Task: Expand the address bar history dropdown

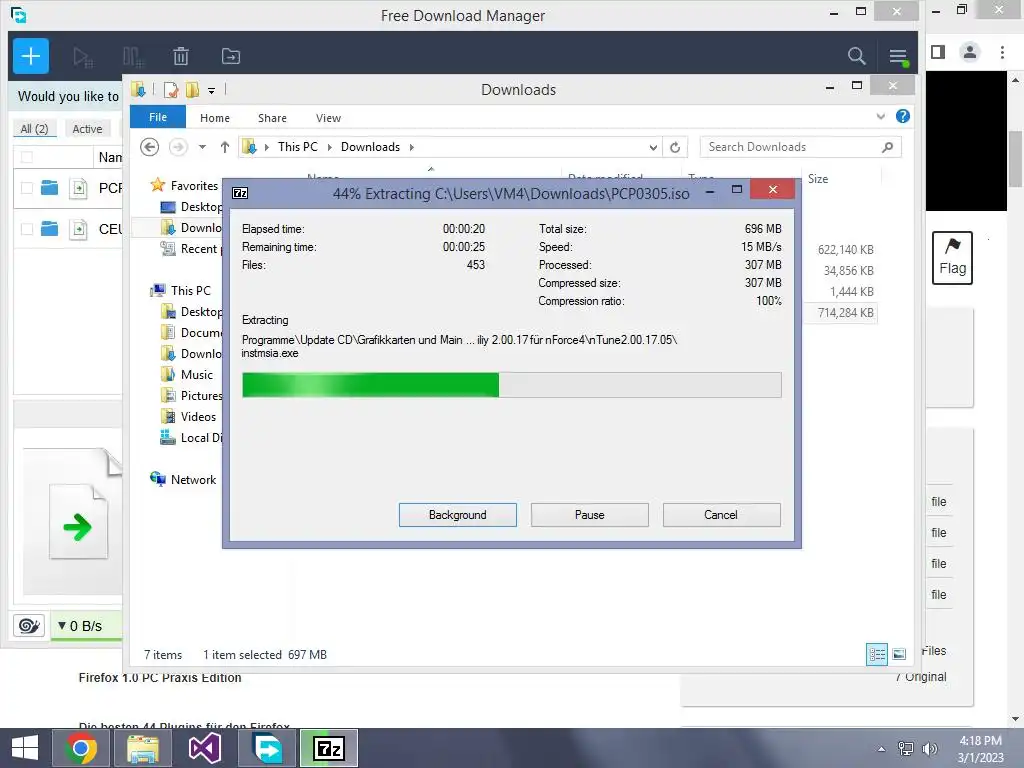Action: pyautogui.click(x=652, y=148)
